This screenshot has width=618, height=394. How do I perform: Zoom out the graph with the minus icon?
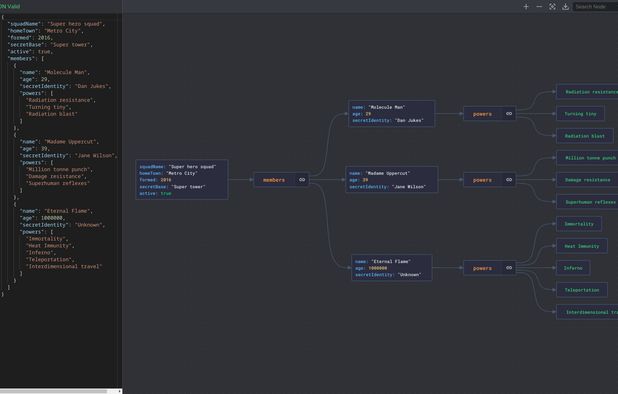(x=539, y=7)
